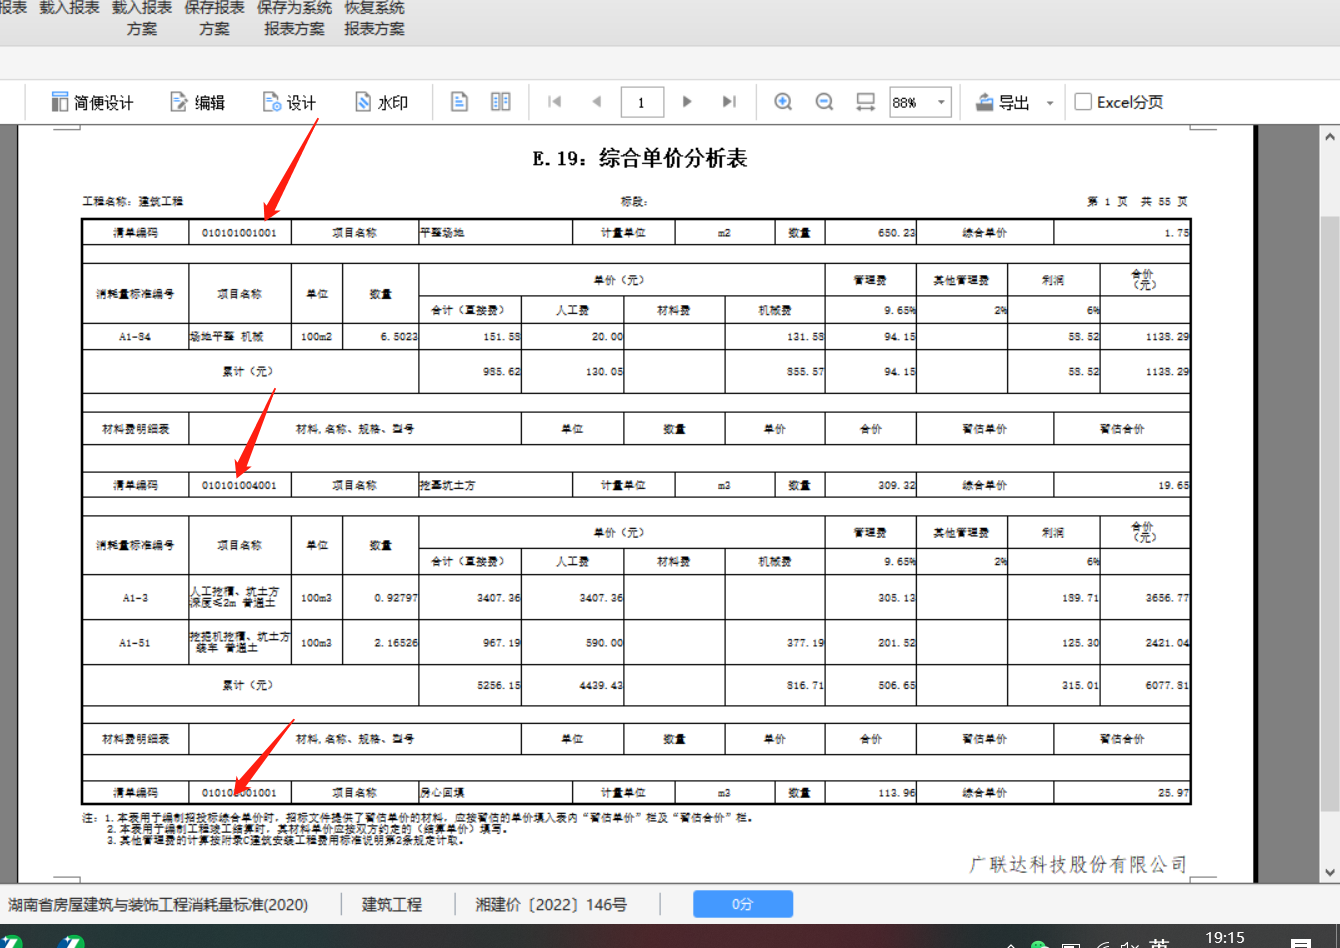Click the page indicator 第 1 页 共 55 页
Screen dimensions: 1340x948
[1138, 202]
